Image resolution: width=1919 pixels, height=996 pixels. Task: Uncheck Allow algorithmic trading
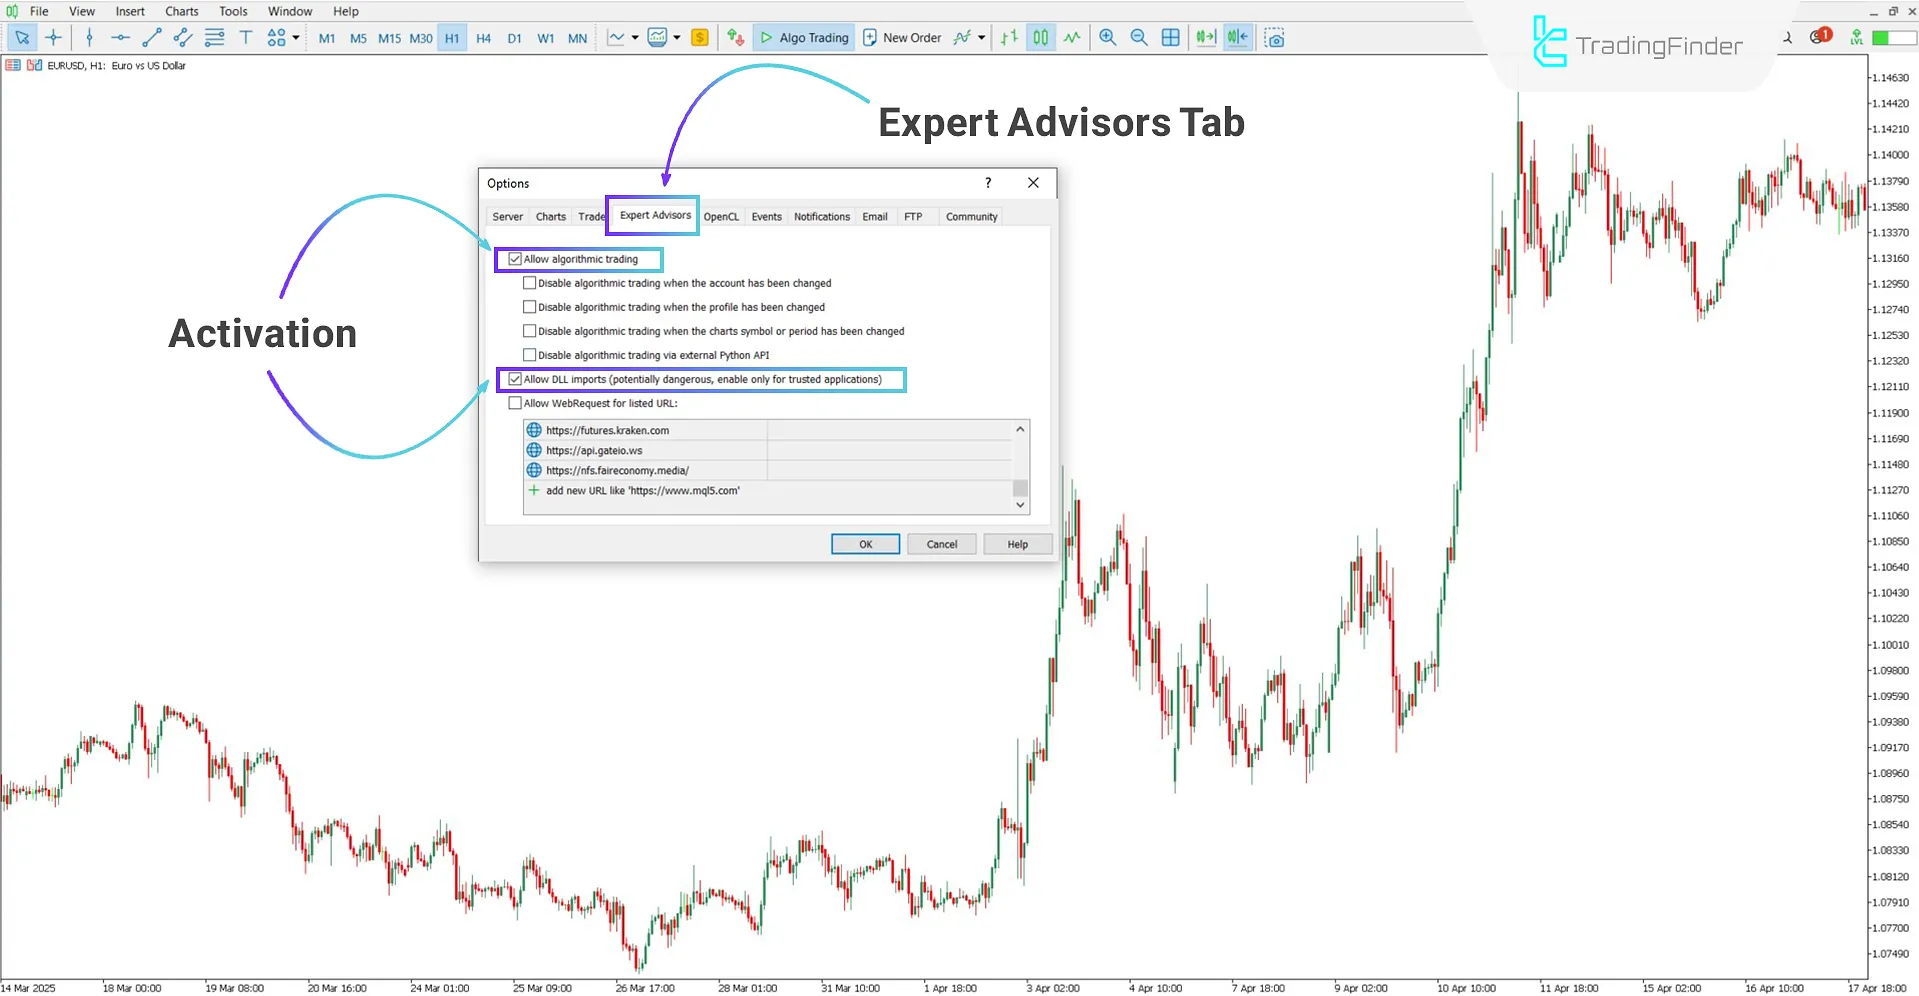coord(515,259)
